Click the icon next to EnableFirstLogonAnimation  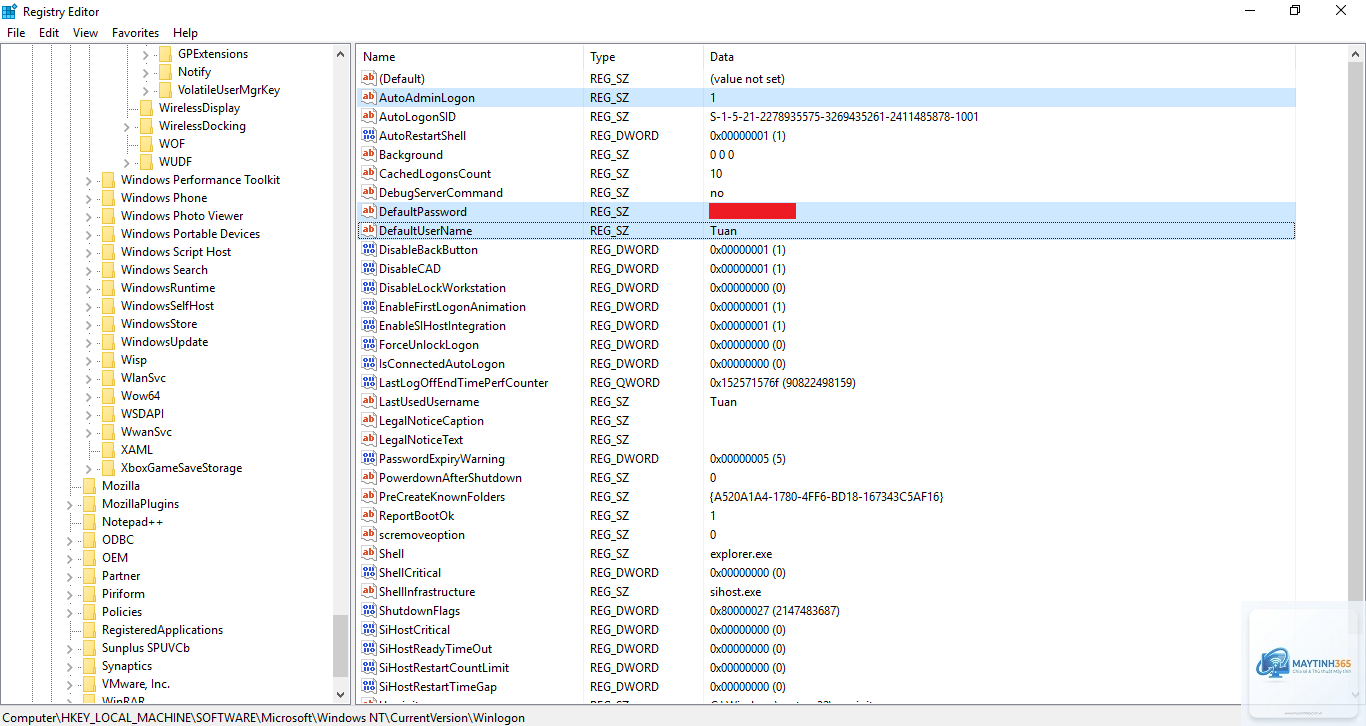click(368, 306)
